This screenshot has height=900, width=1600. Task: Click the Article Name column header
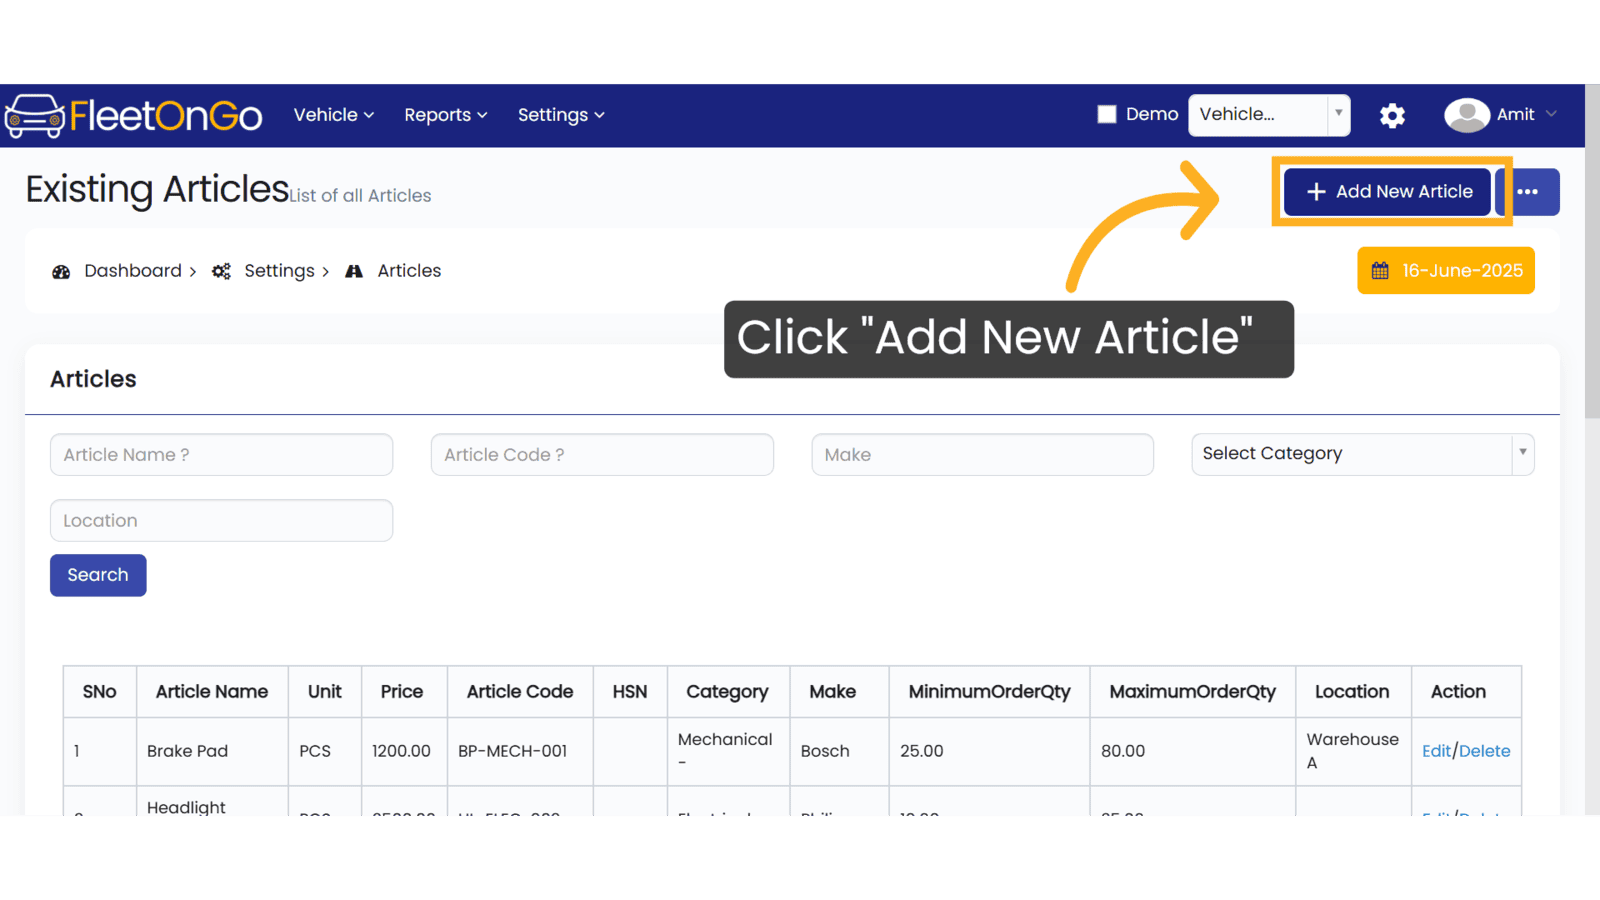pos(212,692)
